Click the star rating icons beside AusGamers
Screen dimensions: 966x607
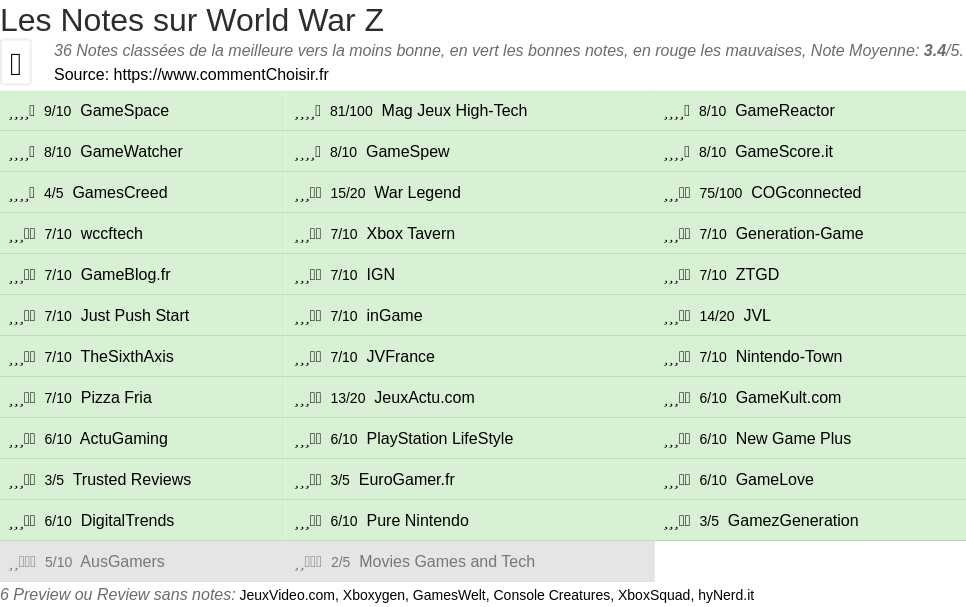pos(22,562)
